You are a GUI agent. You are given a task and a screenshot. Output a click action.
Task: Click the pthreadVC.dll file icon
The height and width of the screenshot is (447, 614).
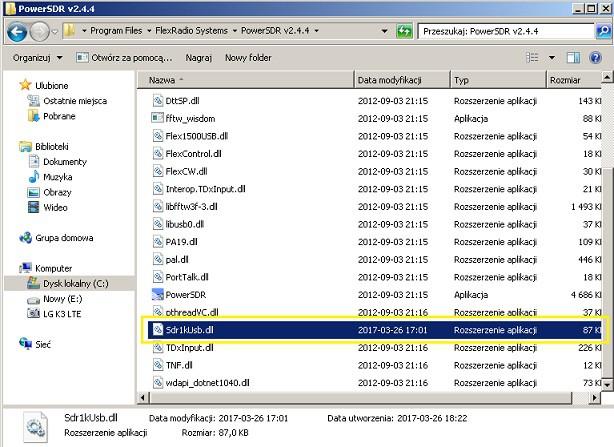pos(157,312)
